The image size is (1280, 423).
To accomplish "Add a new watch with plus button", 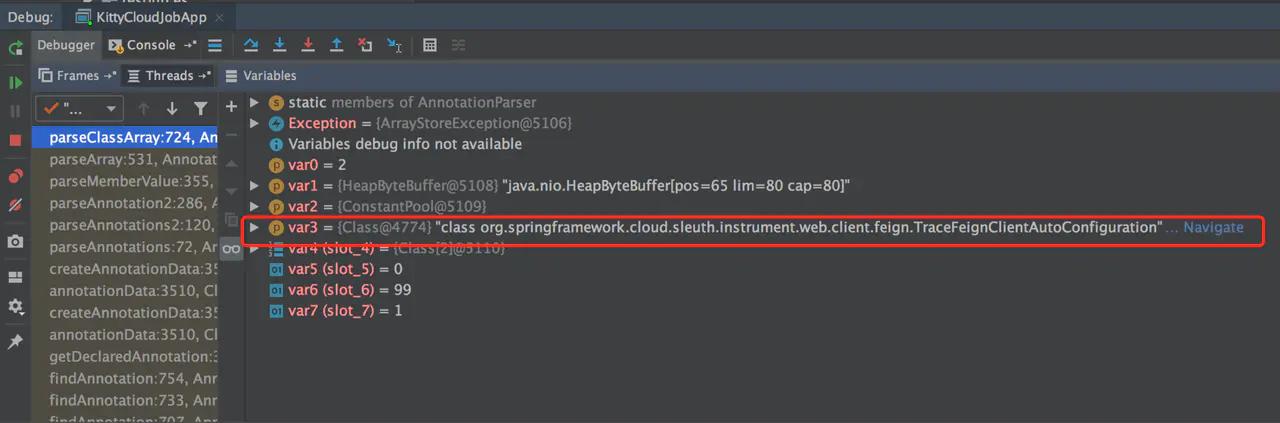I will tap(231, 106).
